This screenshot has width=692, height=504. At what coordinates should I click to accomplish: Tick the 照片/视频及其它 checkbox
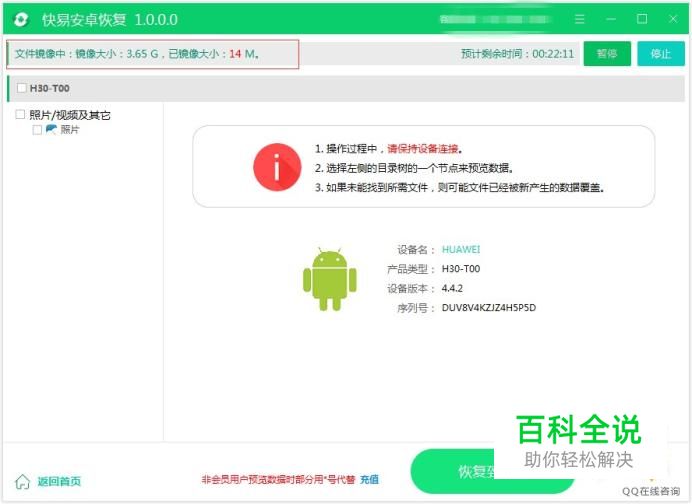20,115
